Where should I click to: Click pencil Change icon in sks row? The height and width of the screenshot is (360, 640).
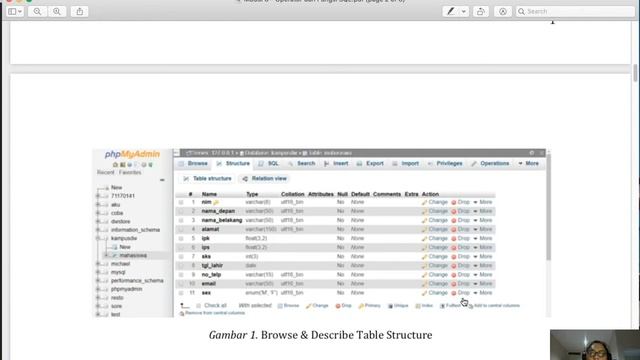pos(424,257)
